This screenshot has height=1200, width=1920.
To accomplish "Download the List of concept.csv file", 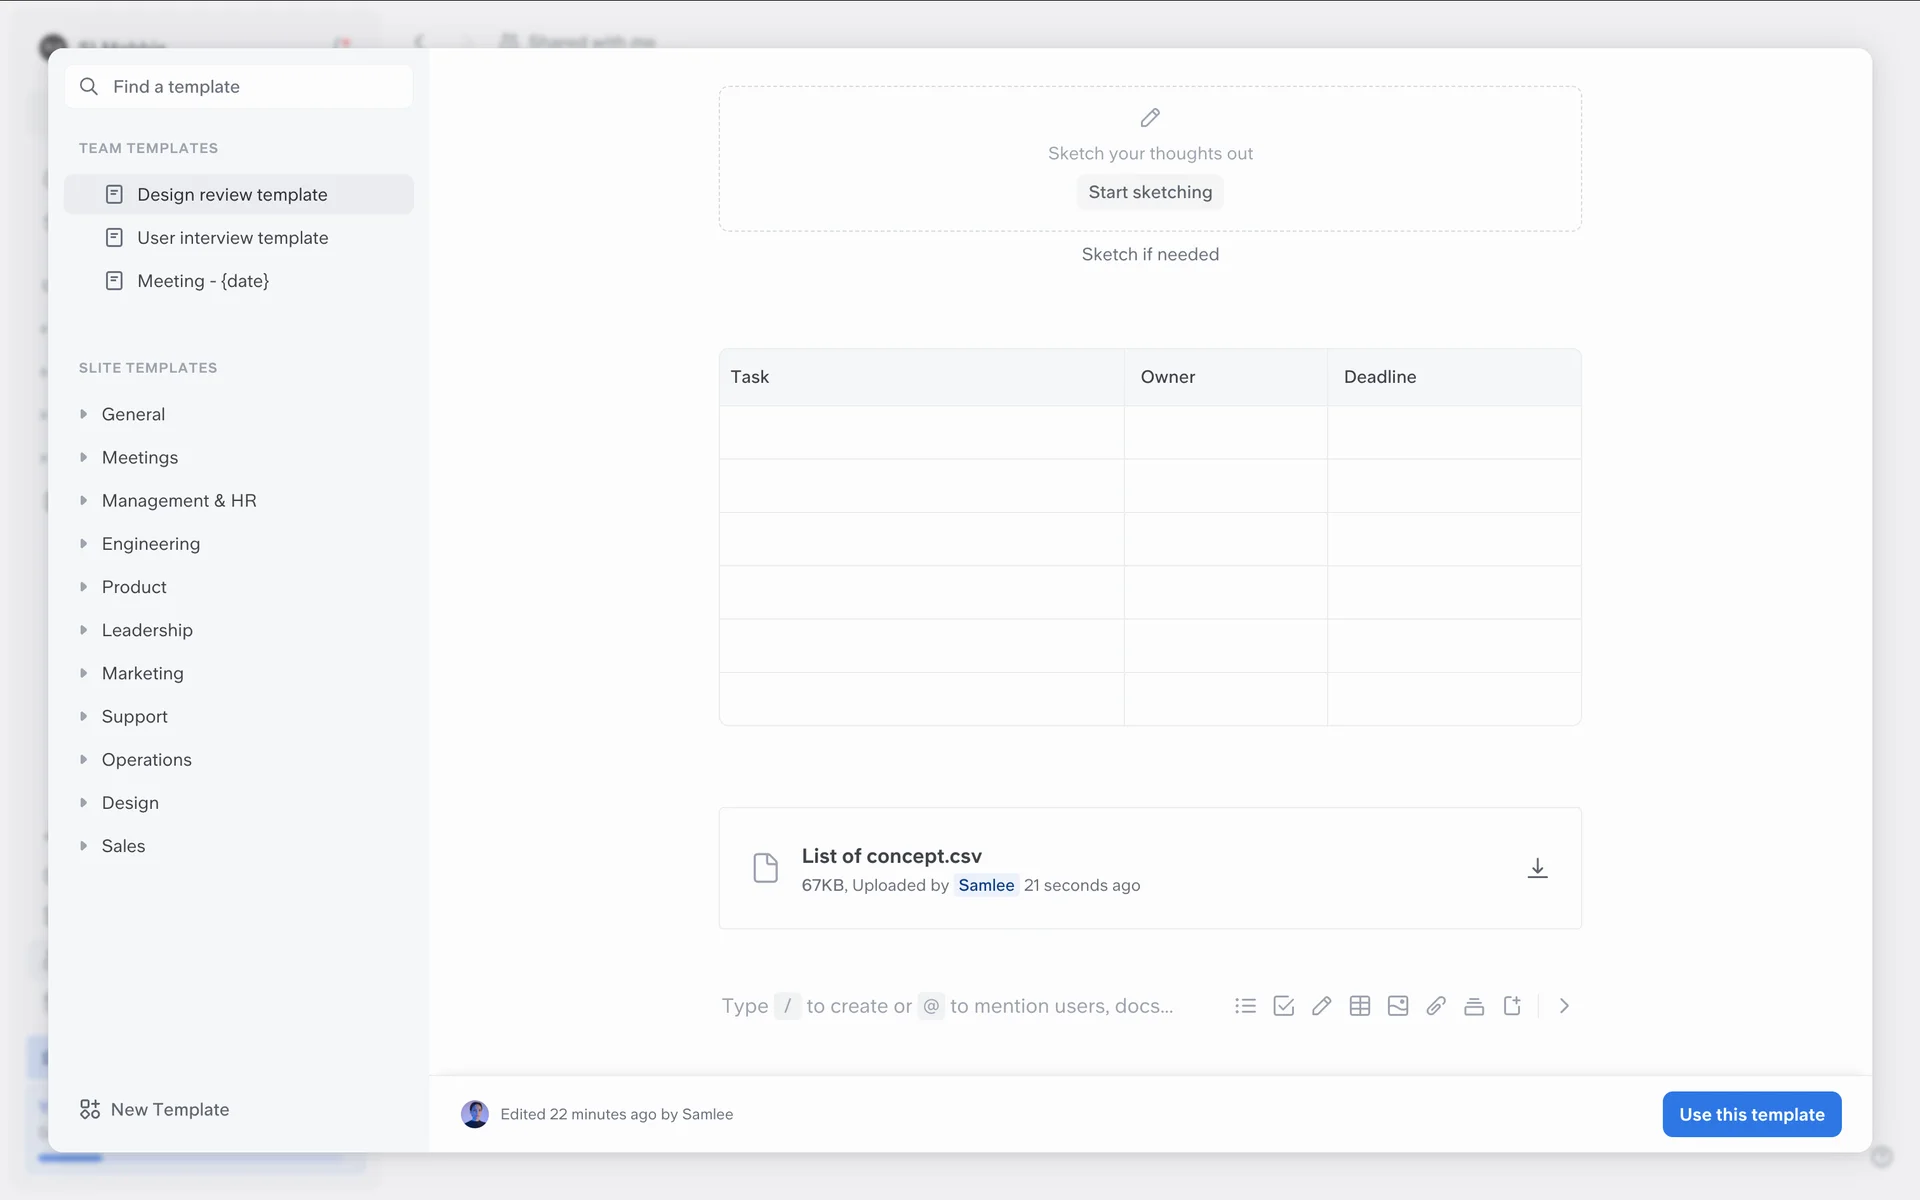I will point(1538,868).
